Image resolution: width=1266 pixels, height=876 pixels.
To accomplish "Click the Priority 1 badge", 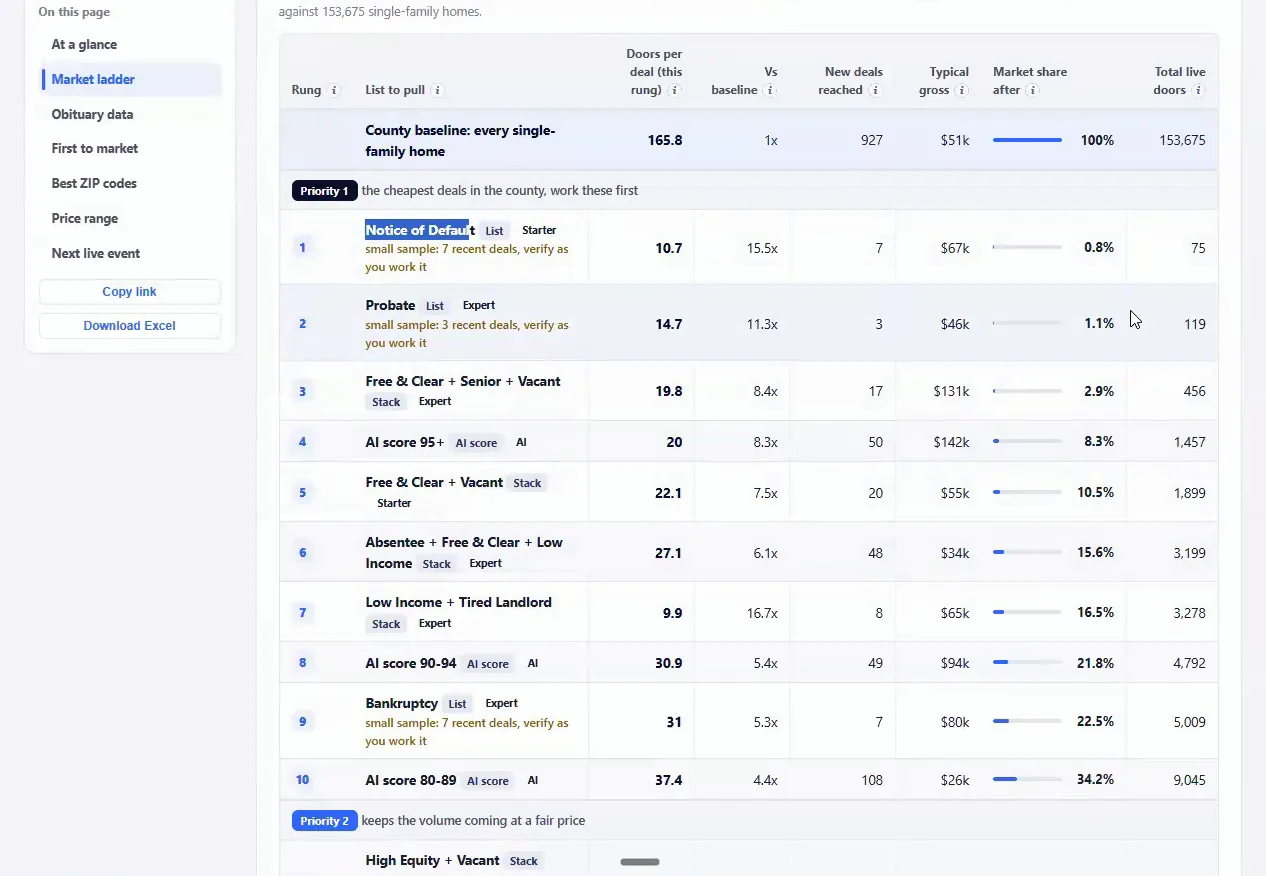I will pos(324,190).
